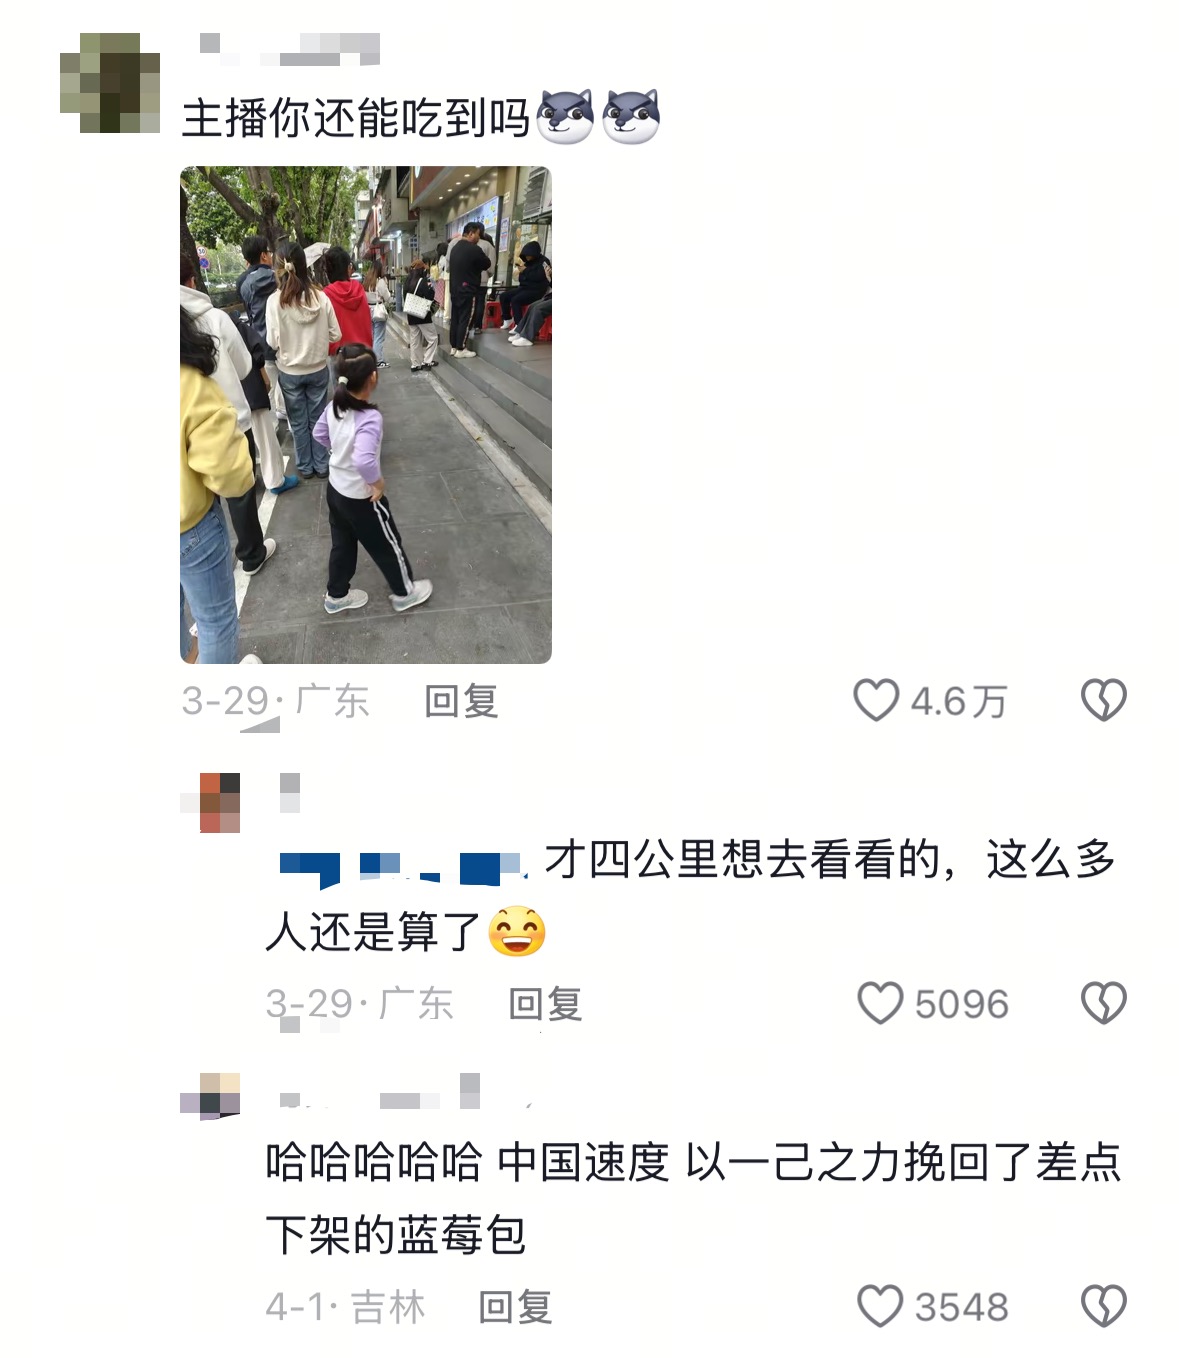Select the comment text 主播你还能吃到吗
The width and height of the screenshot is (1179, 1358).
tap(355, 118)
